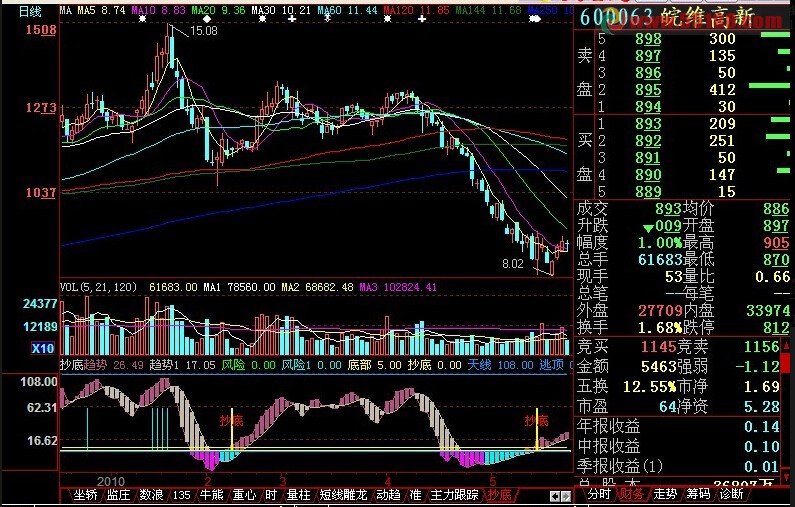
Task: Click the 8.02 low price annotation
Action: pos(513,264)
